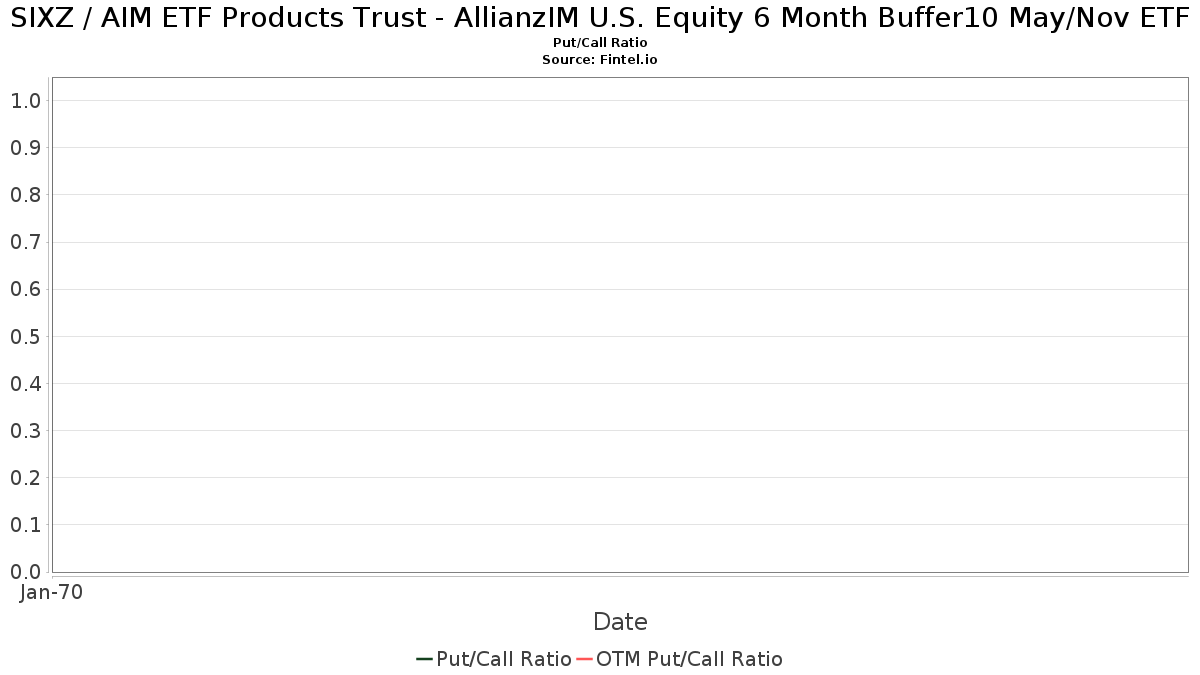This screenshot has width=1200, height=675.
Task: Click the Put/Call Ratio legend label
Action: (x=503, y=659)
